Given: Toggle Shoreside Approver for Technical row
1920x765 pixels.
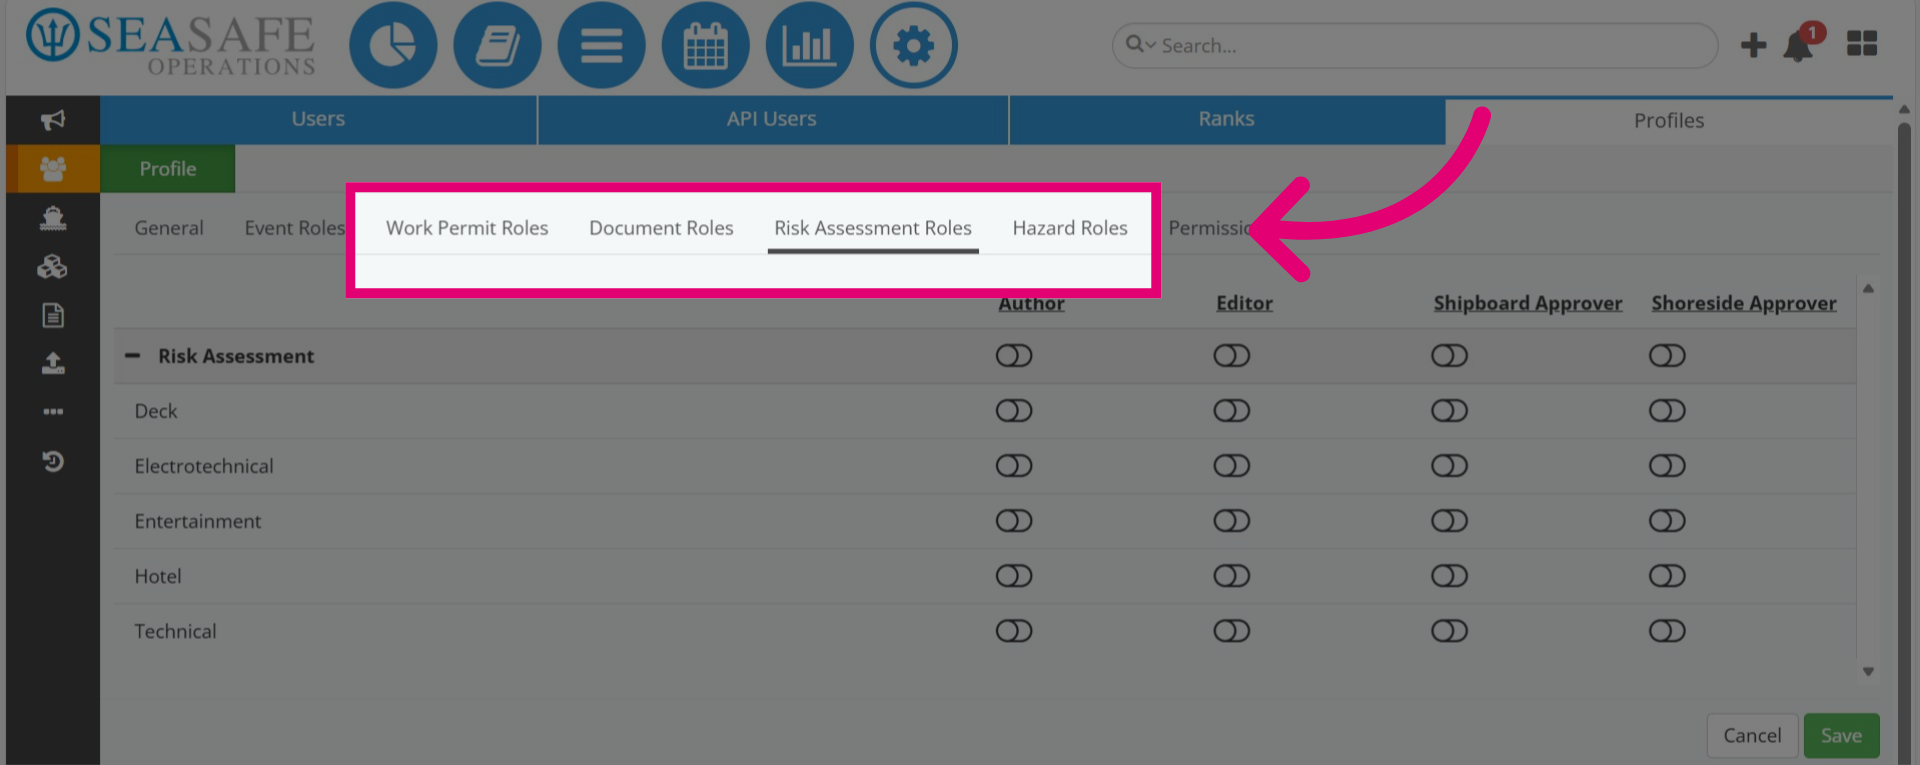Looking at the screenshot, I should [1667, 631].
